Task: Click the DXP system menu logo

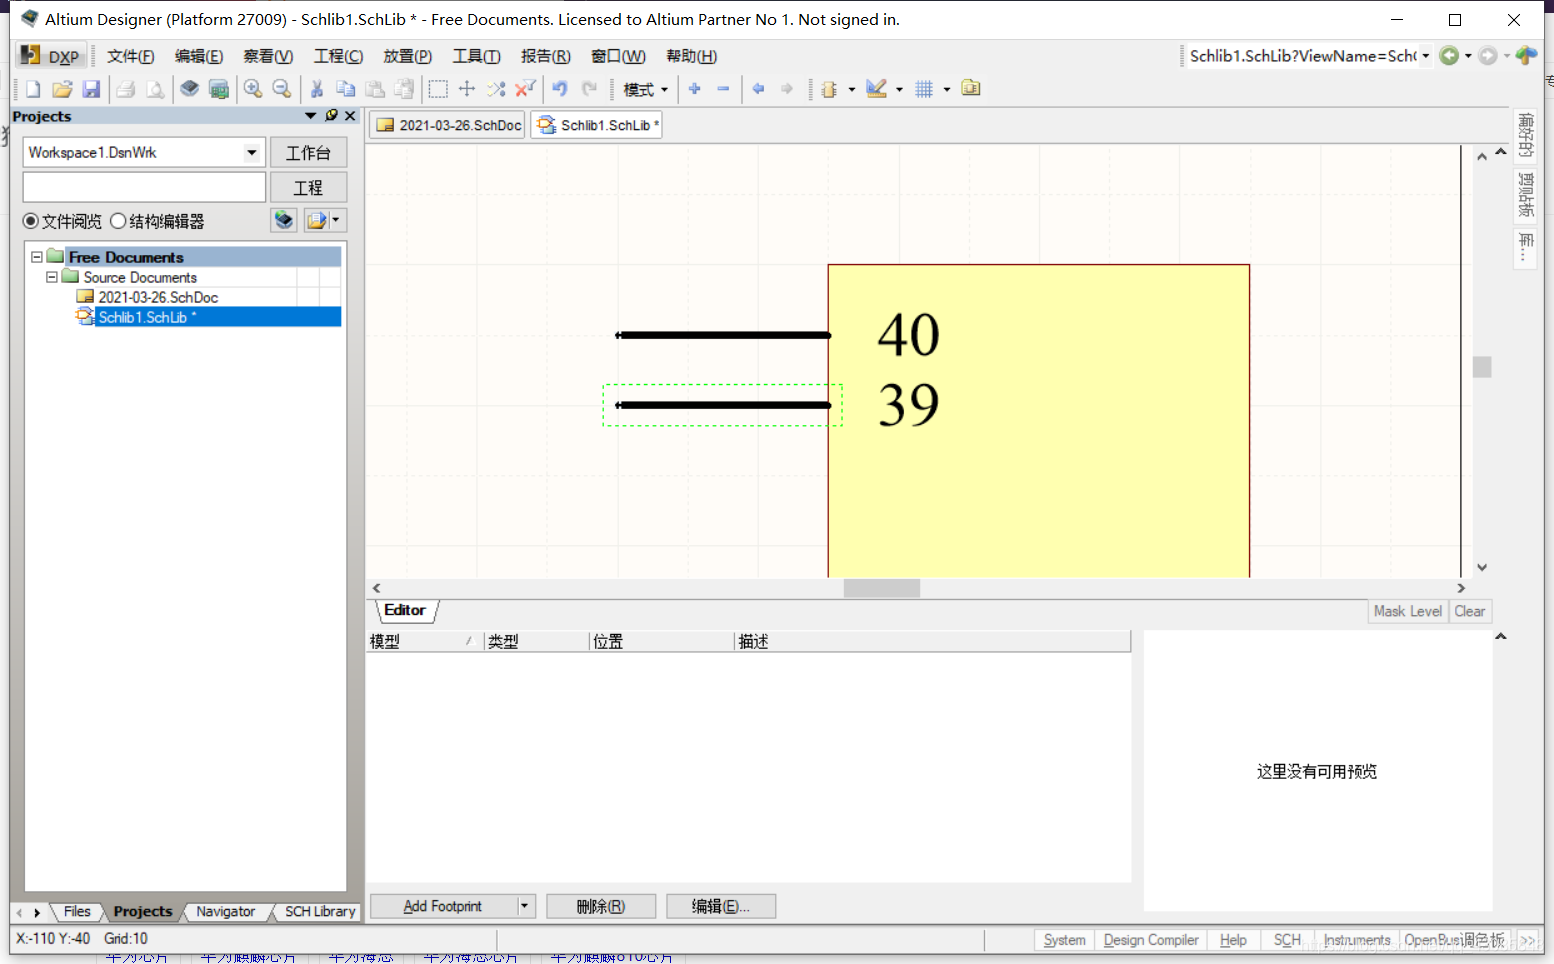Action: pos(50,56)
